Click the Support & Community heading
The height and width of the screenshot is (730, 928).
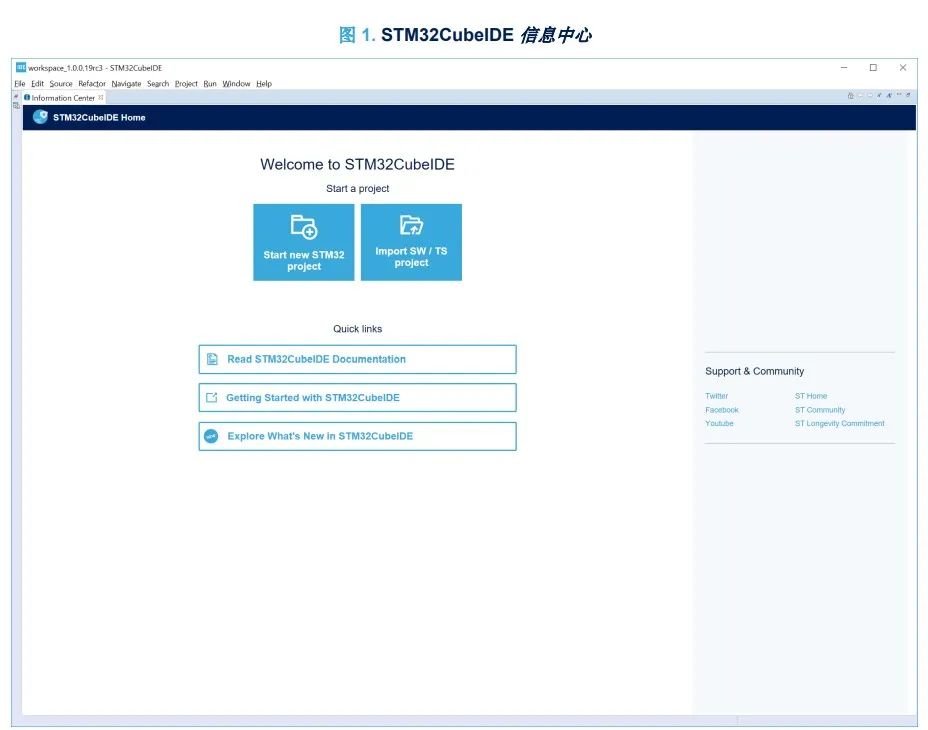pos(755,371)
